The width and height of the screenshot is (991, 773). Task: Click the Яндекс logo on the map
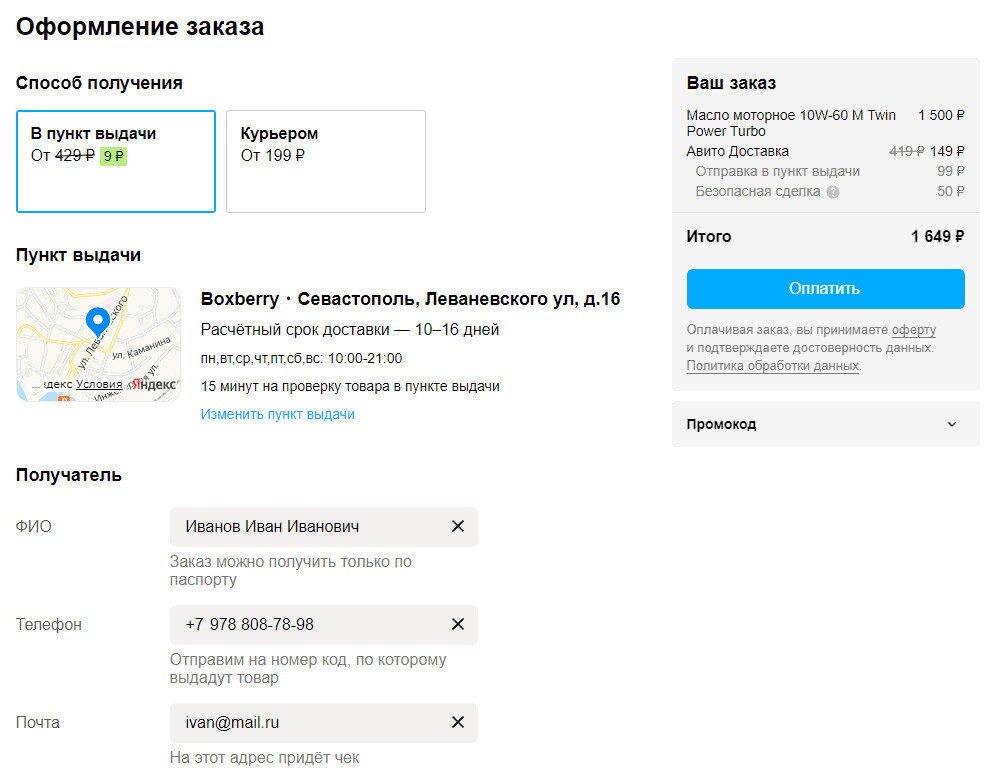coord(154,384)
